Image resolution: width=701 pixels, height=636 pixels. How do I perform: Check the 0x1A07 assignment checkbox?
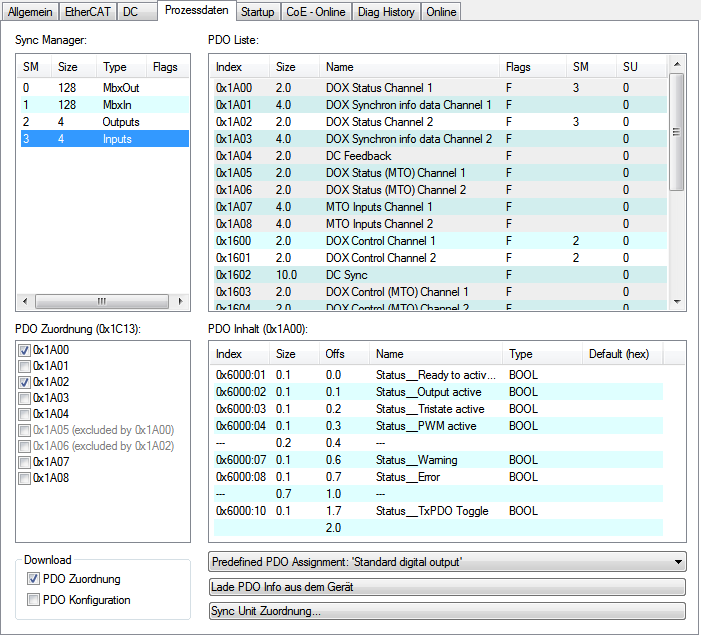(x=25, y=462)
